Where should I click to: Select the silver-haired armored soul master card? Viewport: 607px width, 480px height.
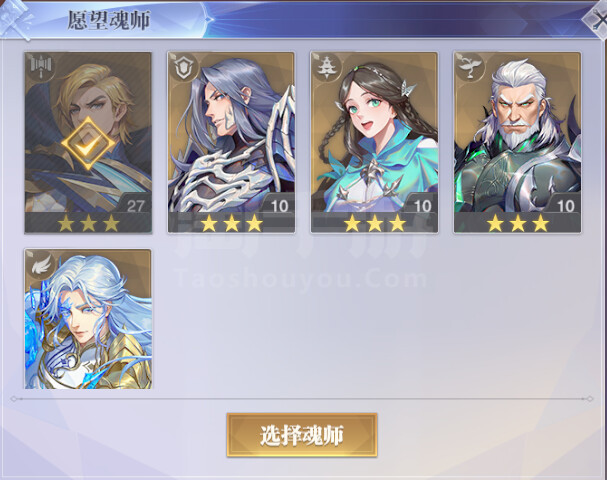[x=231, y=142]
